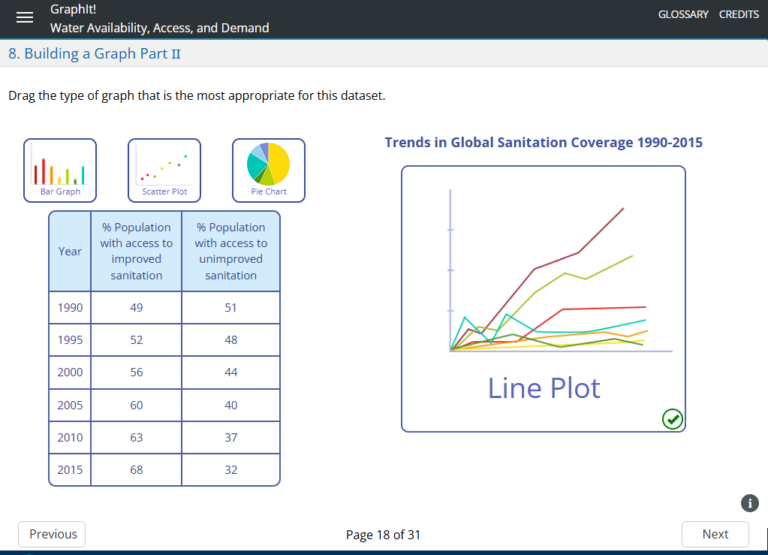The width and height of the screenshot is (768, 555).
Task: Select the 2005 year cell
Action: (70, 405)
